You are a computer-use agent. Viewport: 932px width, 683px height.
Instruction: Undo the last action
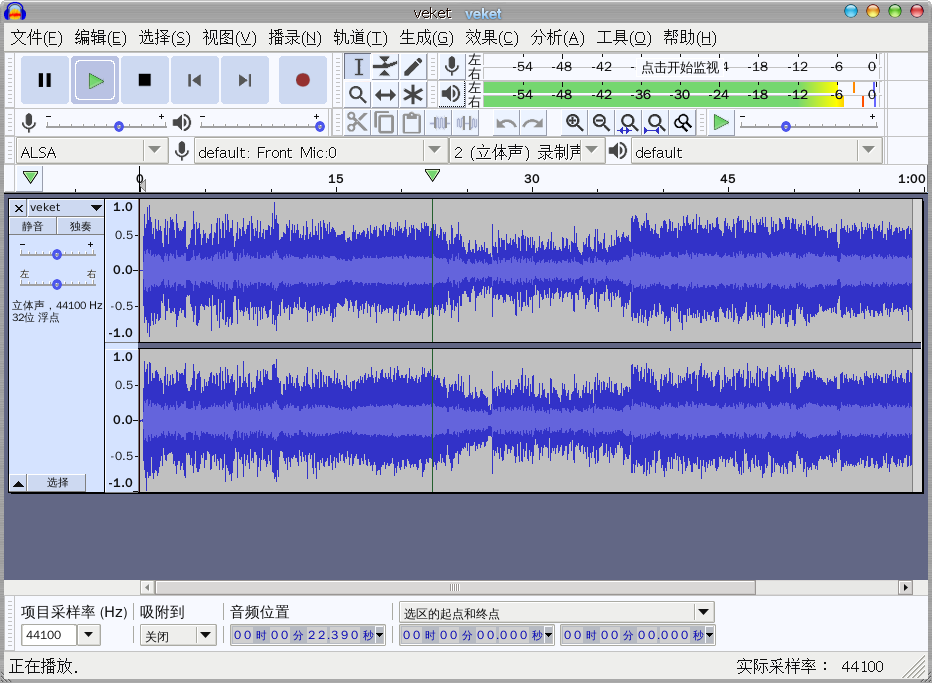coord(506,123)
